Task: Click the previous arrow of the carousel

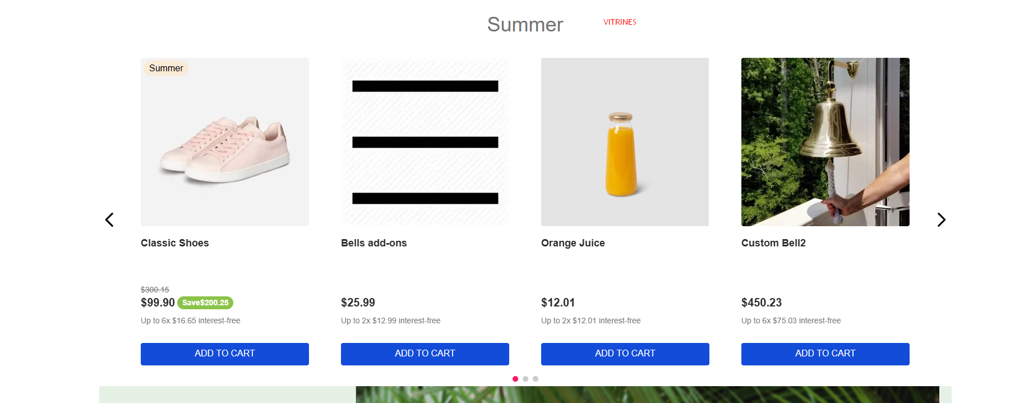Action: coord(109,220)
